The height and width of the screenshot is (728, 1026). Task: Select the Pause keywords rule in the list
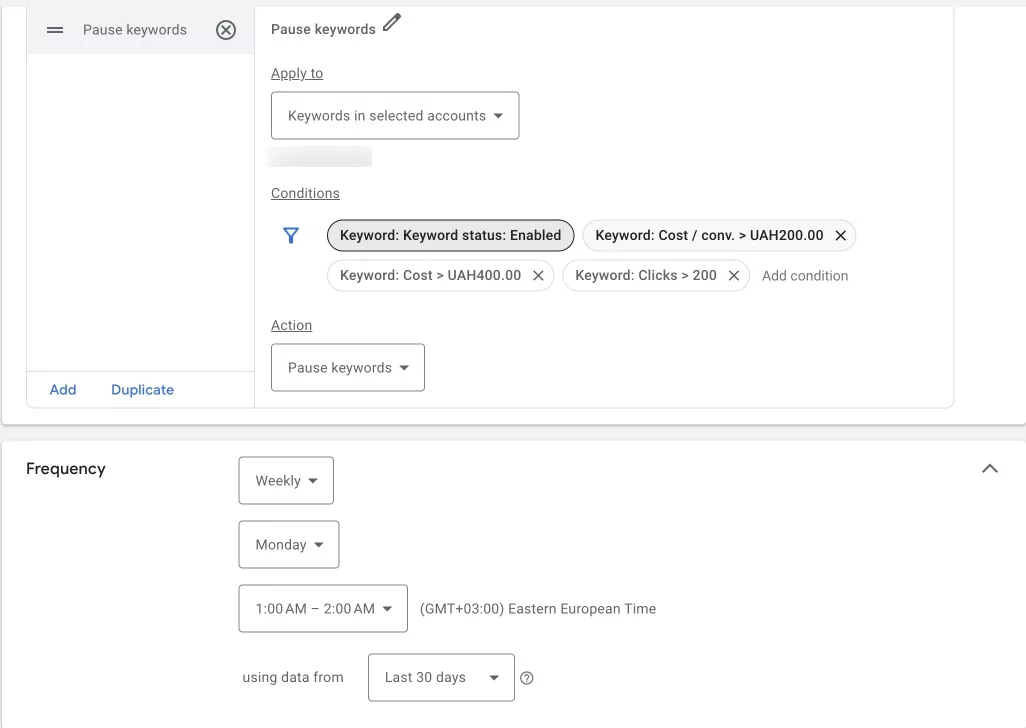click(135, 30)
